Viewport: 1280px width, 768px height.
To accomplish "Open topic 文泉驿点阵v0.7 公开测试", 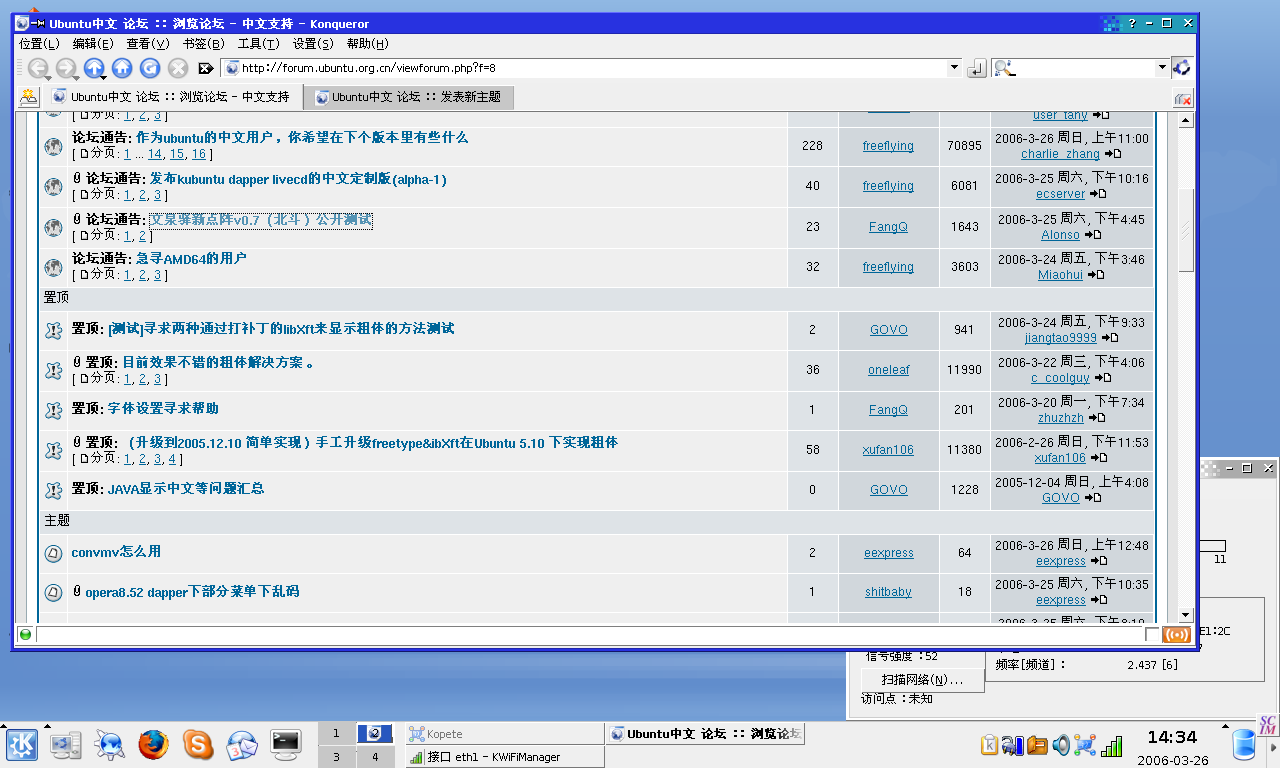I will (260, 219).
